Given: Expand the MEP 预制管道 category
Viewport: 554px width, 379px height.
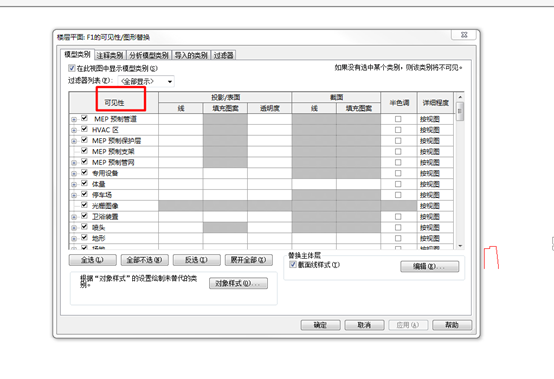Looking at the screenshot, I should pyautogui.click(x=74, y=119).
